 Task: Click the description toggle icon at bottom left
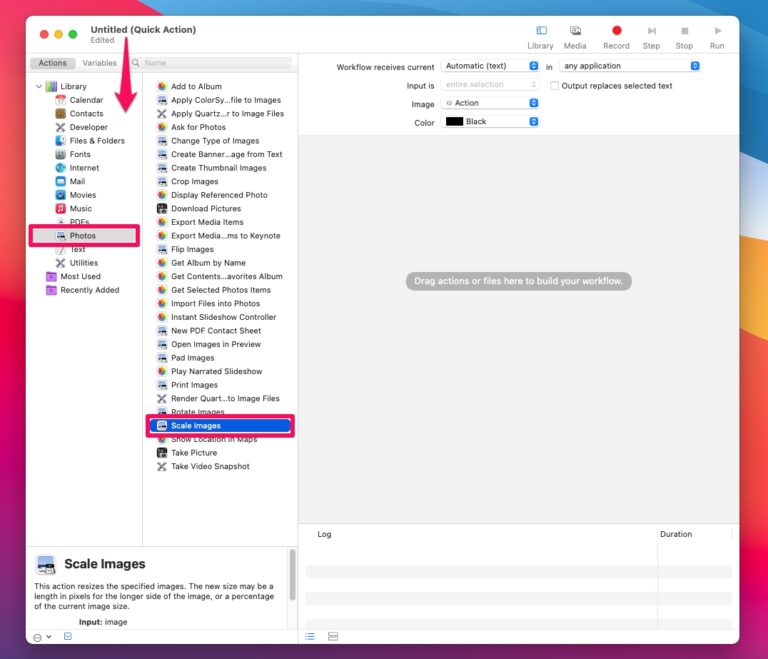(68, 636)
